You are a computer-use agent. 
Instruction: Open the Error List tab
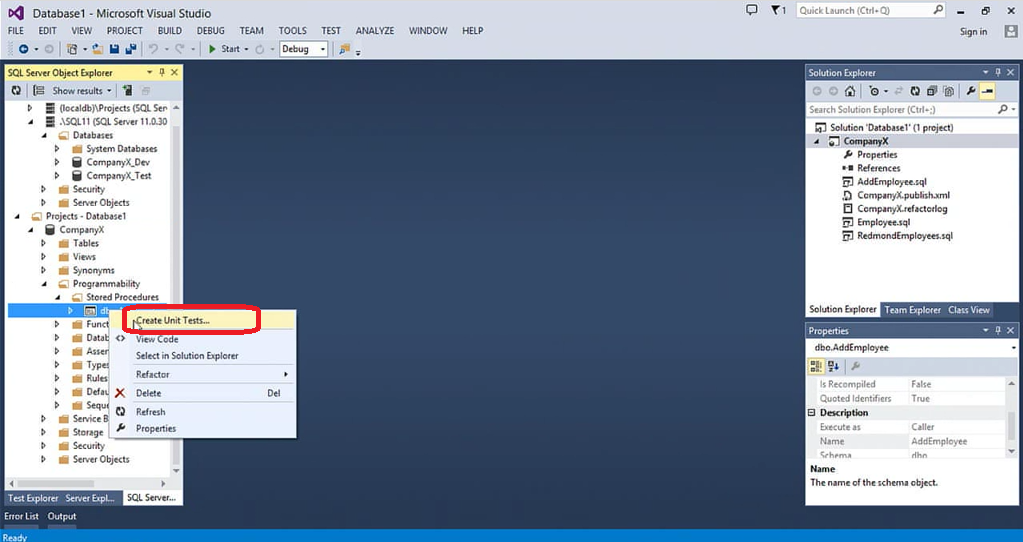(x=22, y=516)
